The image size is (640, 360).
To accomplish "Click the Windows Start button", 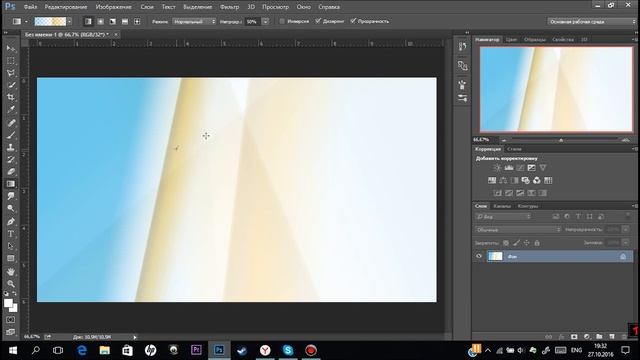I will (13, 350).
